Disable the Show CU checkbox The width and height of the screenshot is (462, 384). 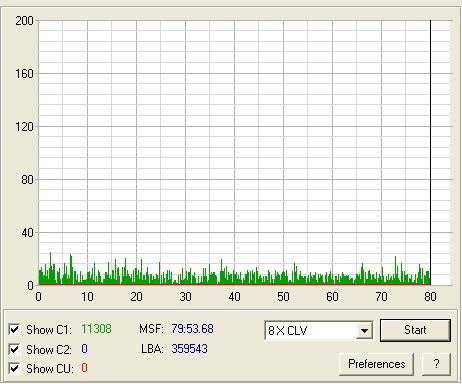tap(14, 368)
